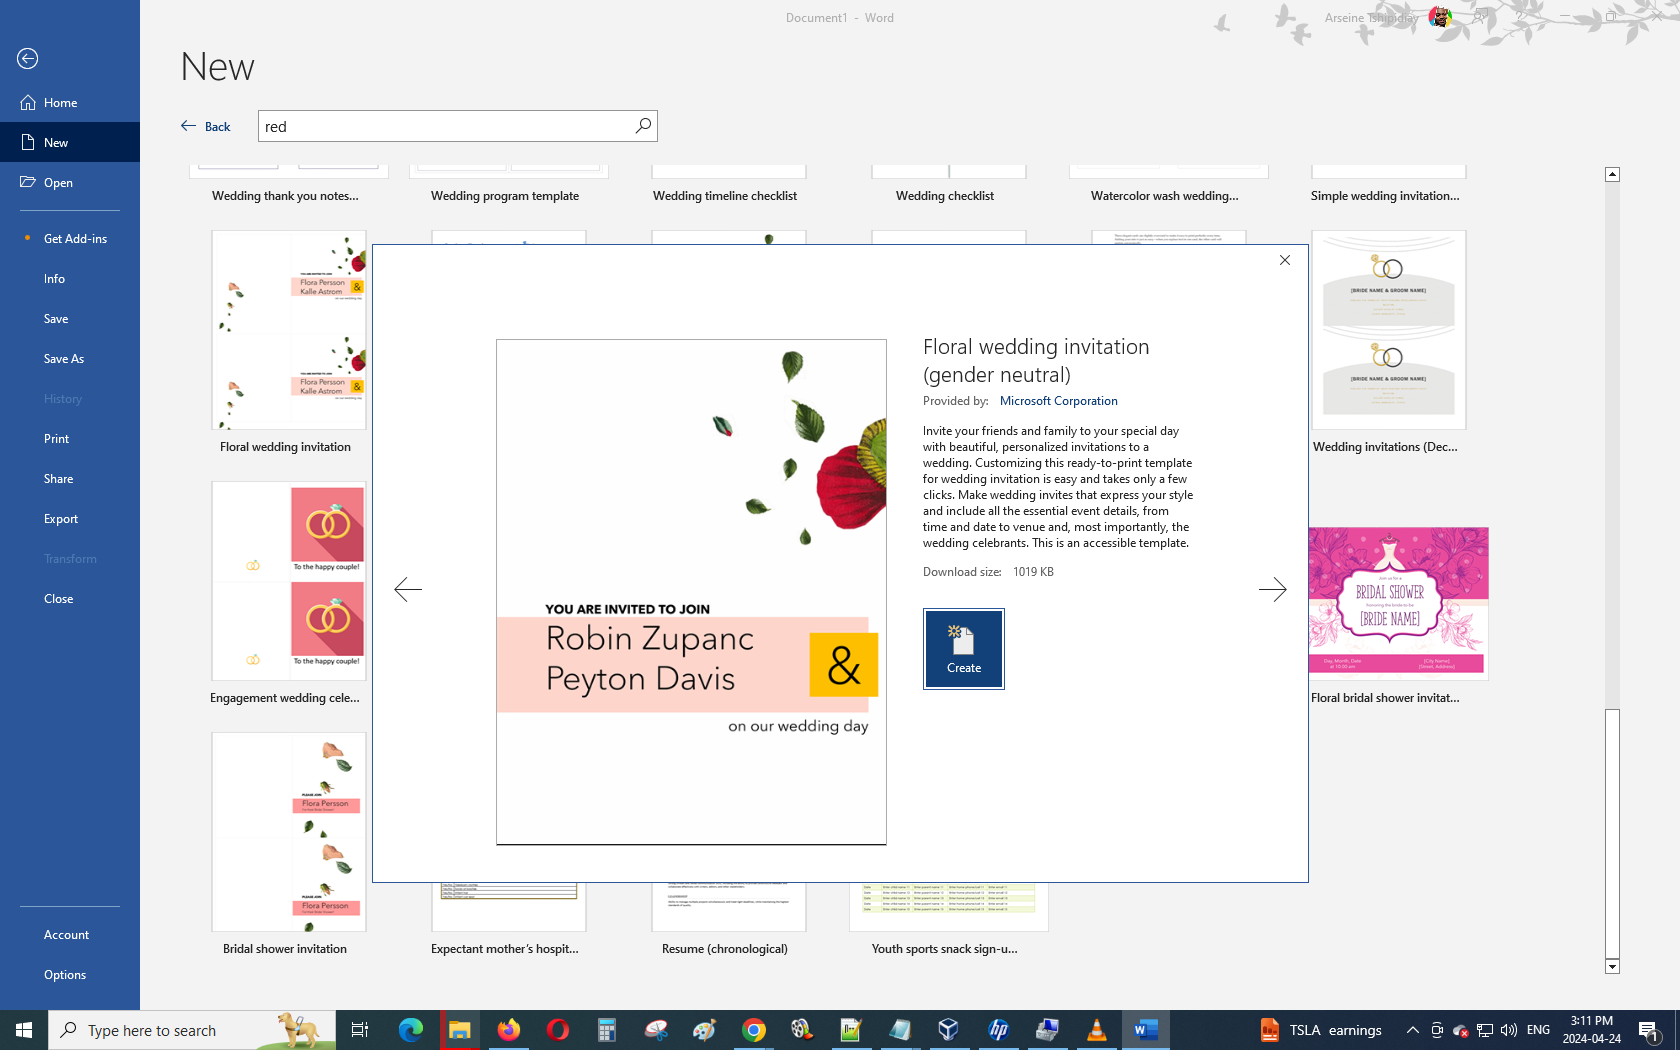This screenshot has width=1680, height=1050.
Task: Click the template search input field
Action: click(x=445, y=126)
